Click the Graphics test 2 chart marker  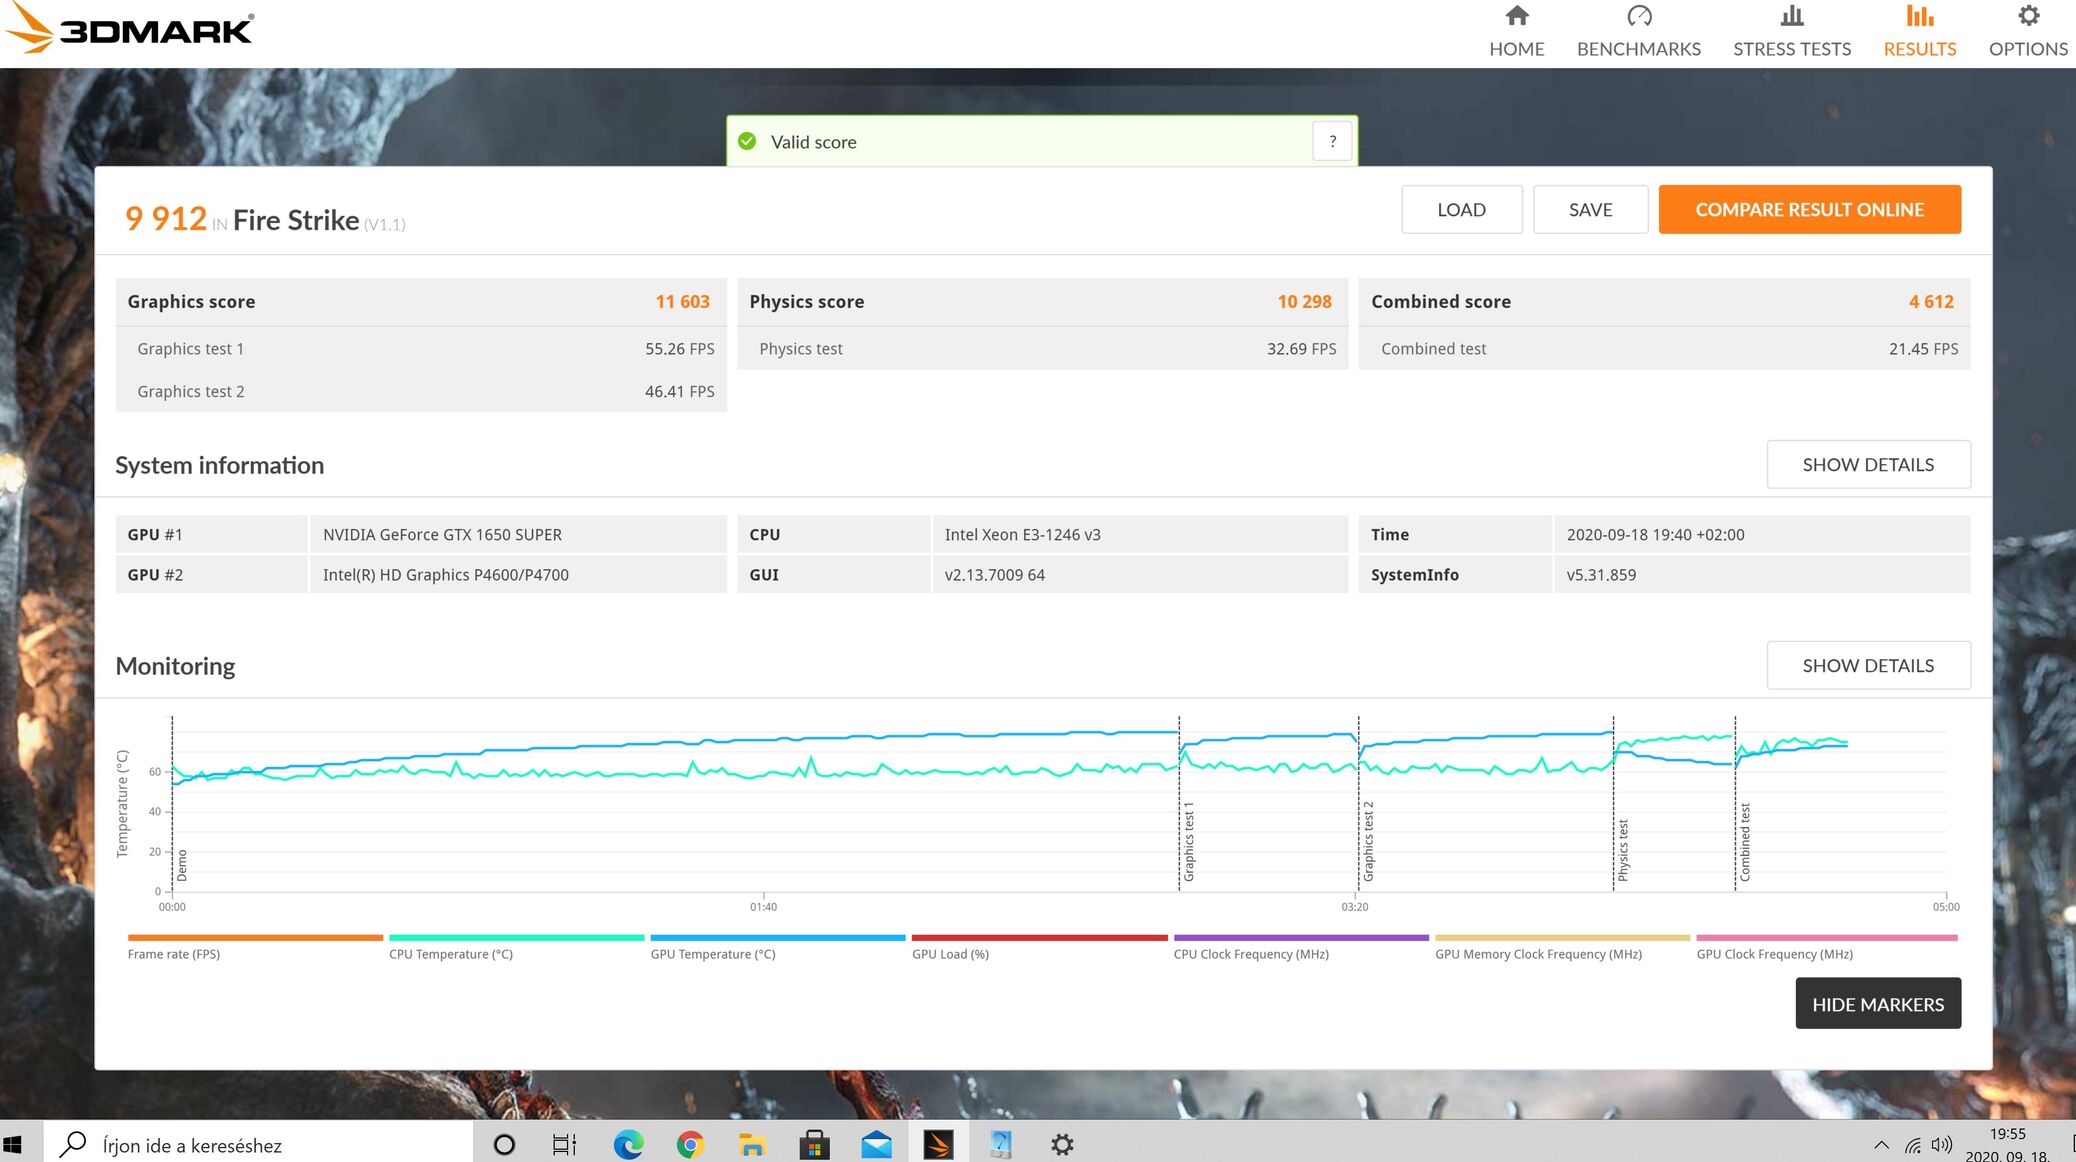click(1369, 841)
